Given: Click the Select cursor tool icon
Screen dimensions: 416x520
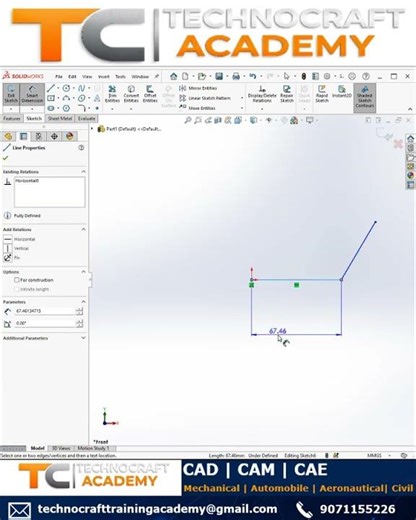Looking at the screenshot, I should (286, 76).
